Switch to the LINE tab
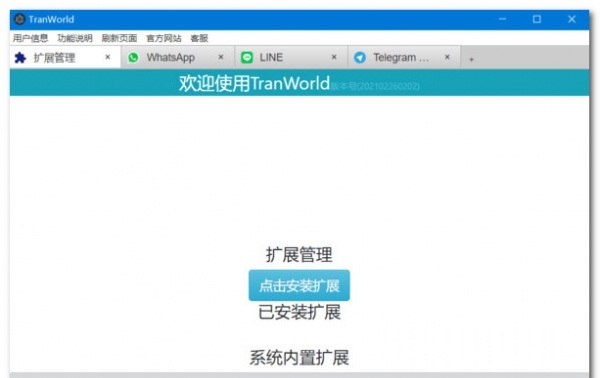Viewport: 600px width, 378px height. [x=291, y=58]
